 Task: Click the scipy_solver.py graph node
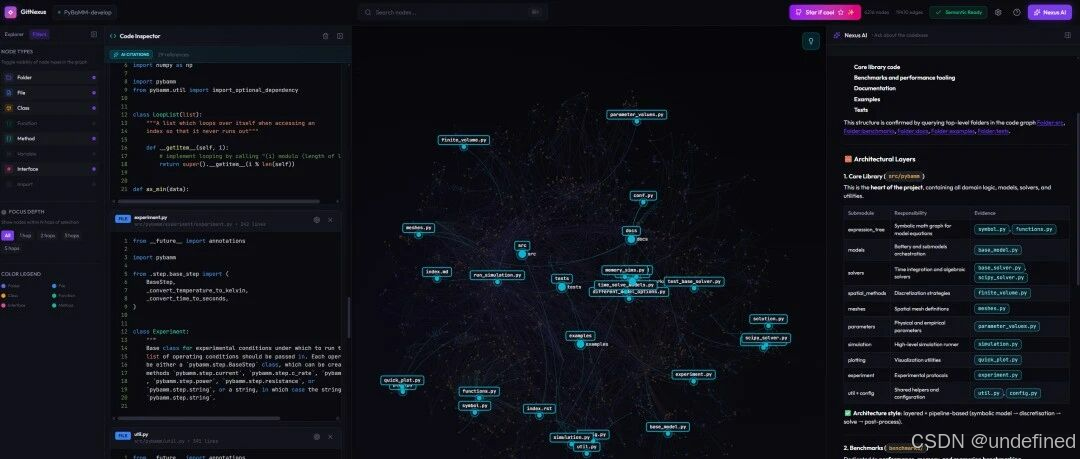(766, 338)
